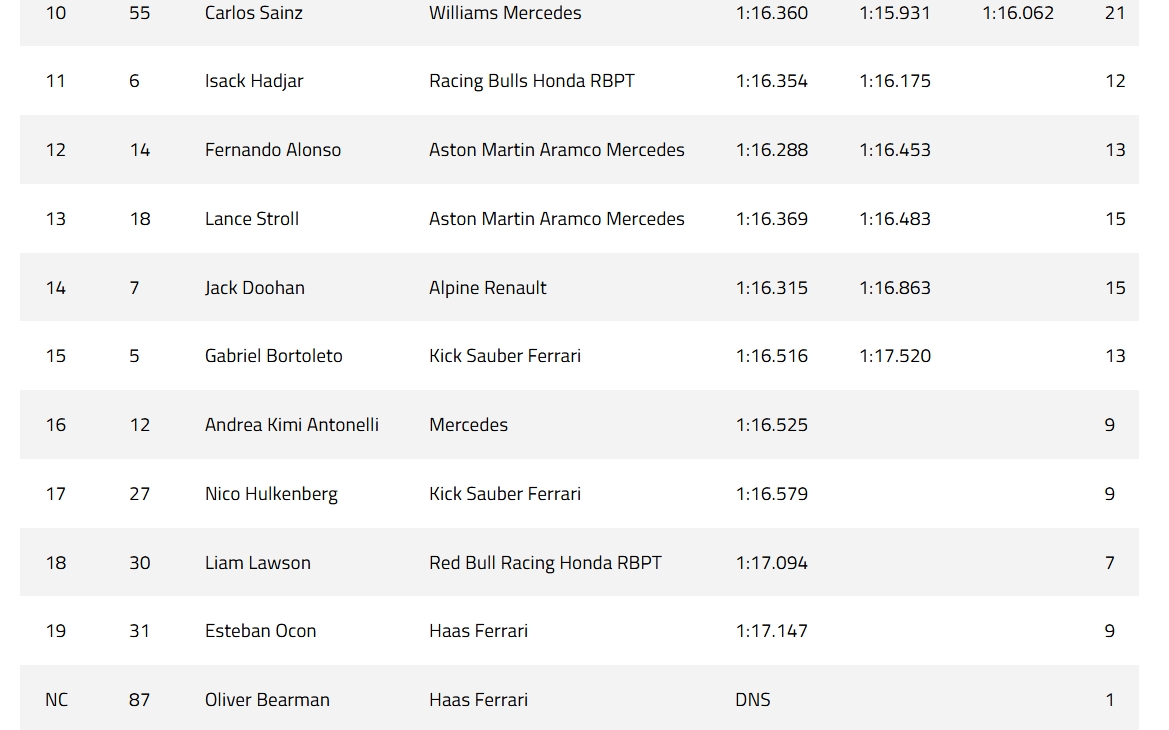The height and width of the screenshot is (730, 1169).
Task: Click the Williams Mercedes team cell
Action: click(x=505, y=13)
